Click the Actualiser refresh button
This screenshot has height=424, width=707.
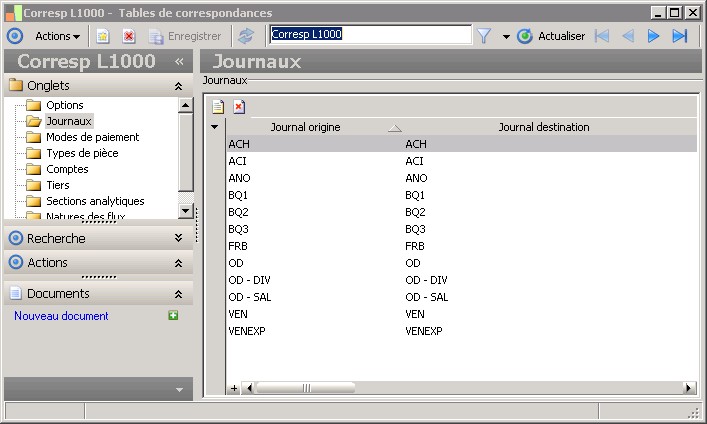coord(551,36)
